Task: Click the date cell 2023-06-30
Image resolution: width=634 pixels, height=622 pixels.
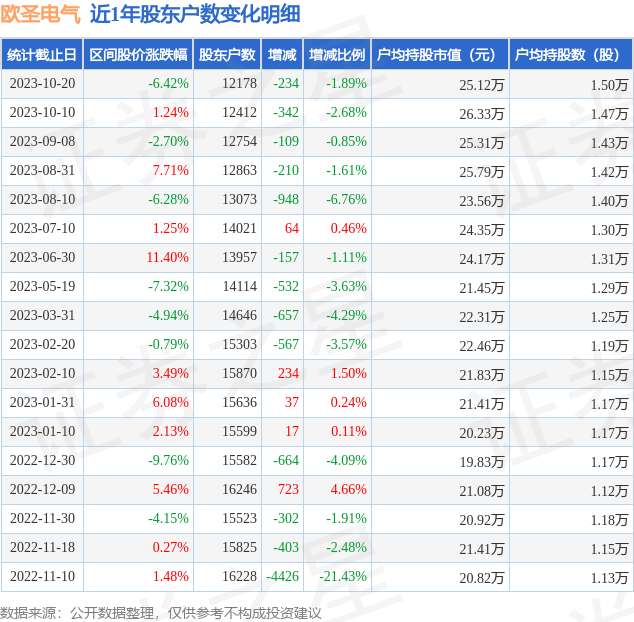Action: pyautogui.click(x=42, y=257)
